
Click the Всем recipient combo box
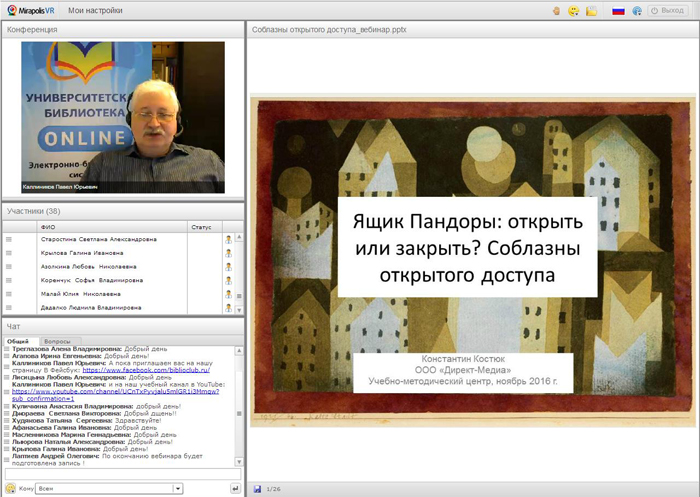point(109,489)
